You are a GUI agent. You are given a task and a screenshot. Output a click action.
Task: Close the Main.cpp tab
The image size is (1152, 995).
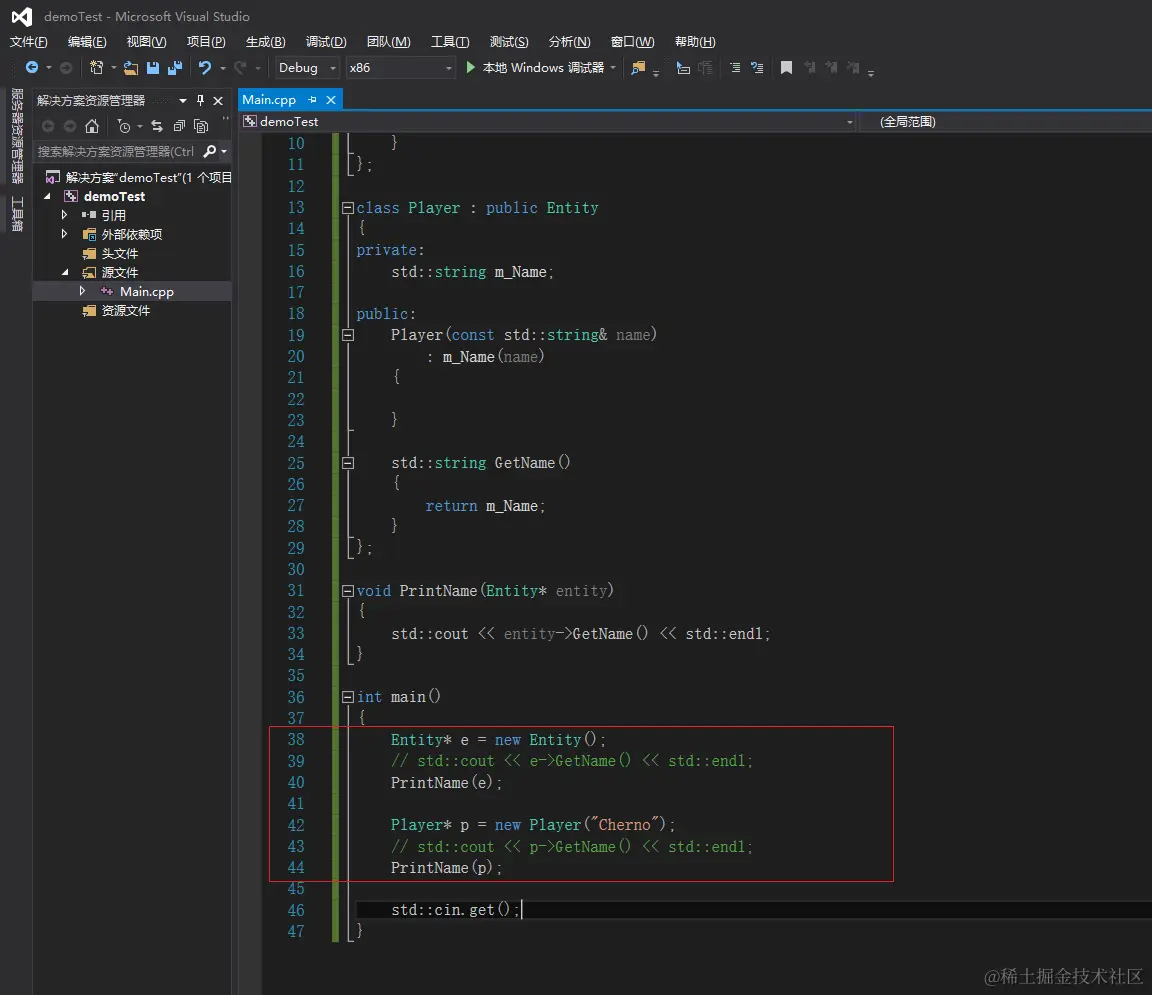click(331, 100)
